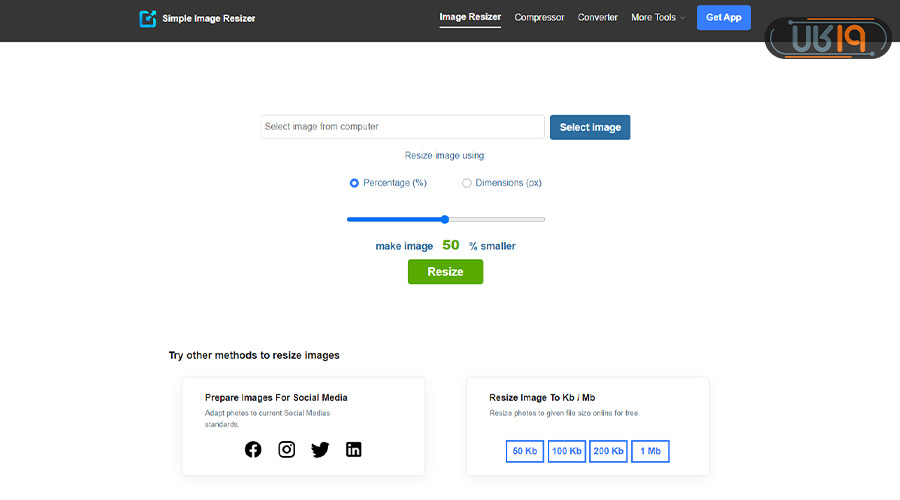Select the Percentage (%) radio button
Screen dimensions: 900x500
pos(354,183)
